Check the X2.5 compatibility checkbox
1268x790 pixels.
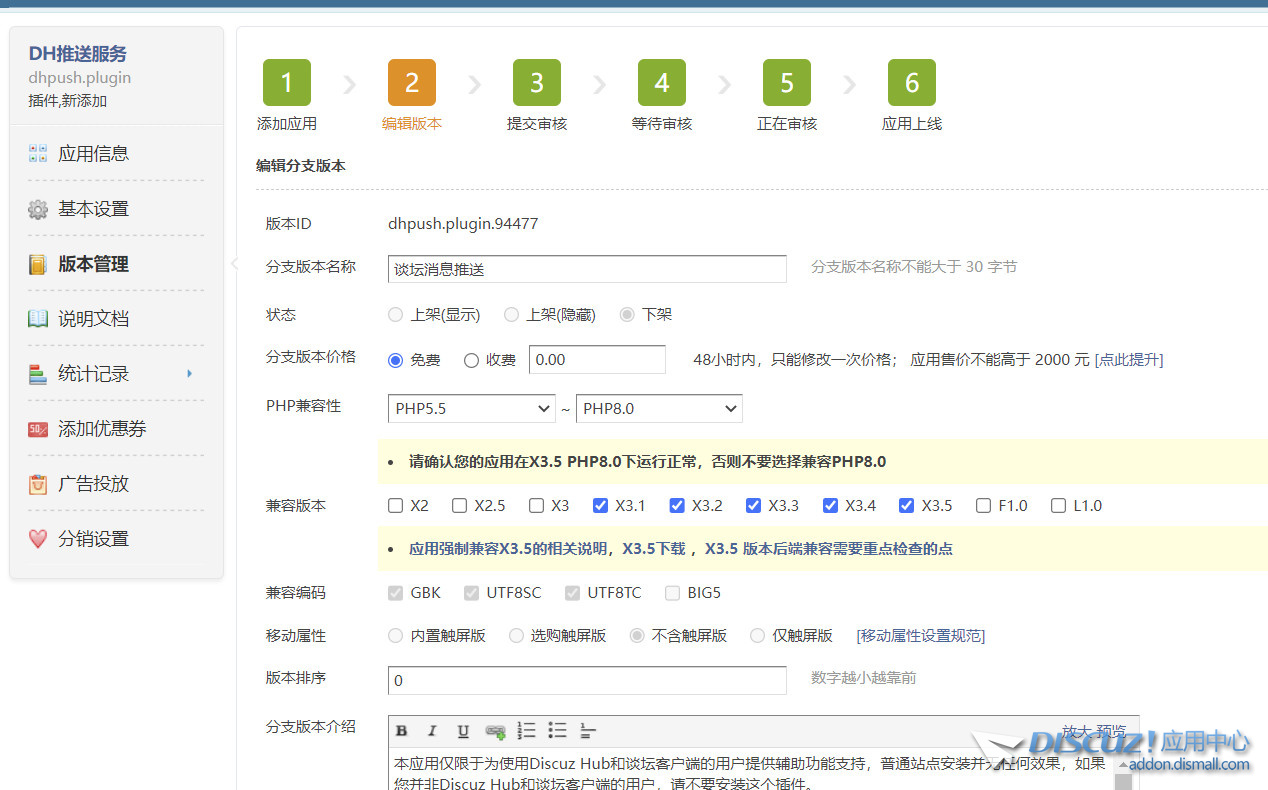pos(459,506)
